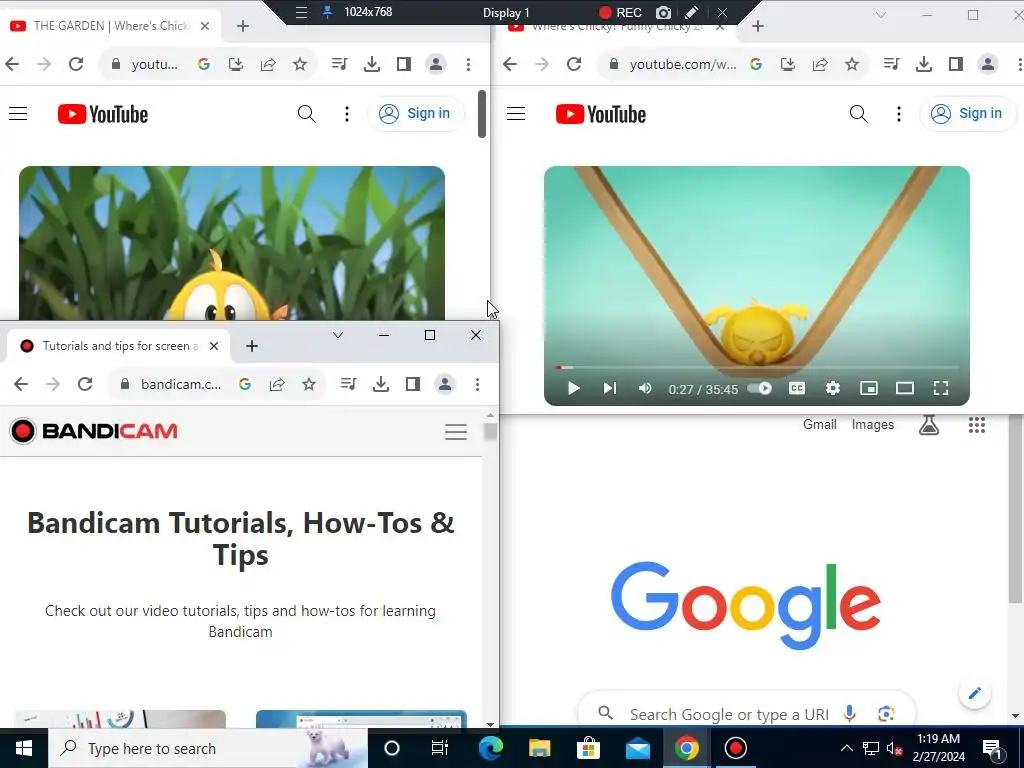Open File Explorer from taskbar
Viewport: 1024px width, 768px height.
coord(539,748)
